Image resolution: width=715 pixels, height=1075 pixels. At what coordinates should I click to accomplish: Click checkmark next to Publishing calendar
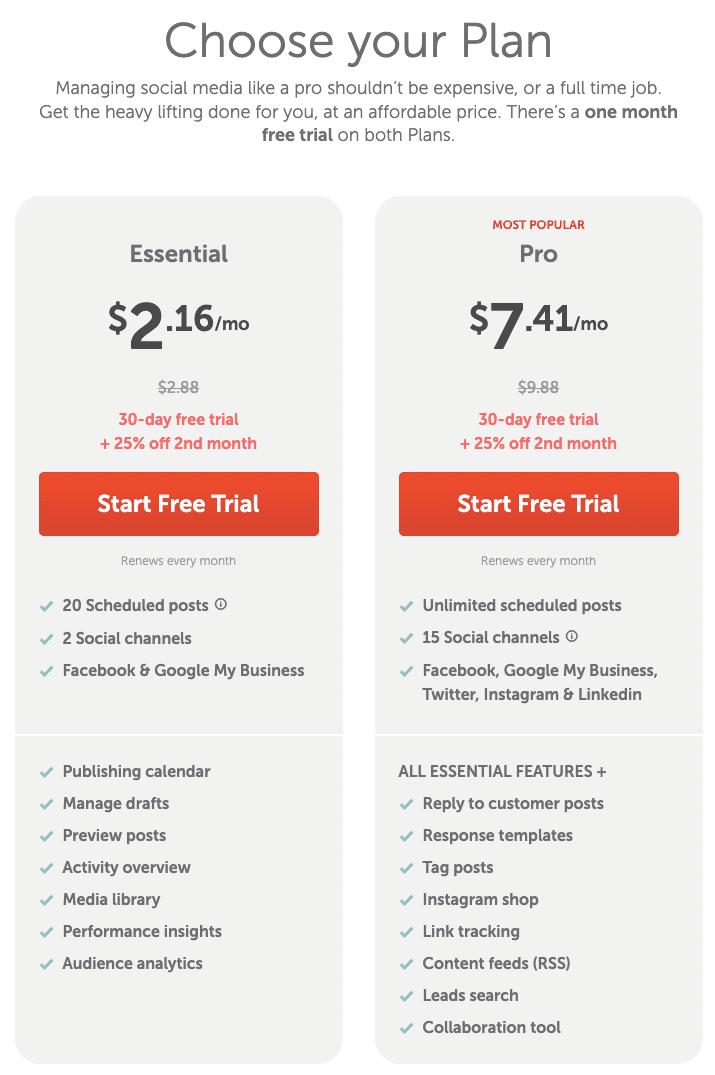tap(47, 773)
